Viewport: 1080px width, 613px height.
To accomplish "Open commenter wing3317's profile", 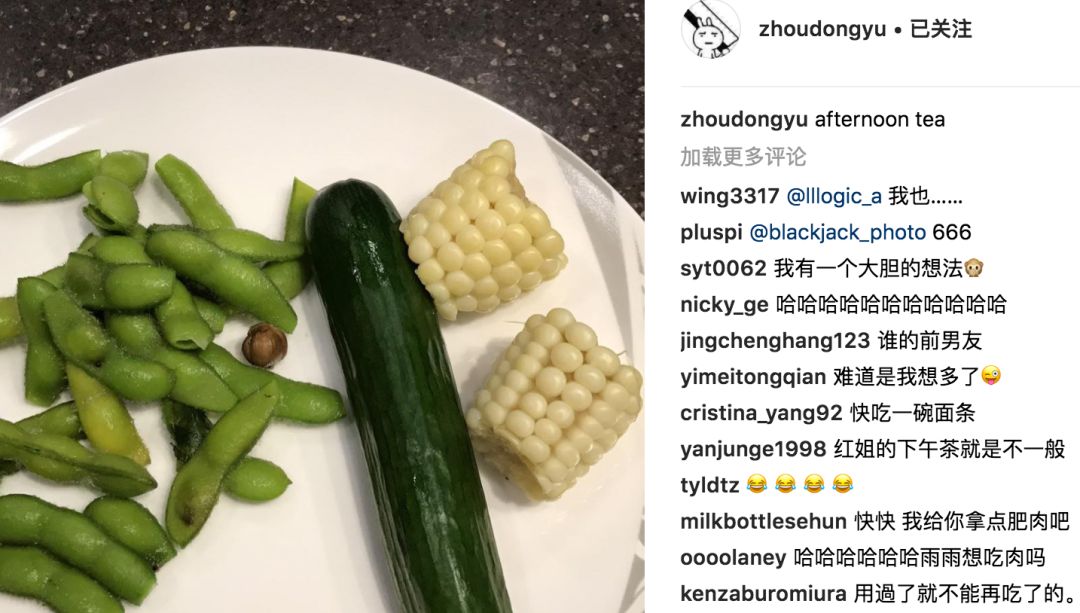I will (729, 196).
